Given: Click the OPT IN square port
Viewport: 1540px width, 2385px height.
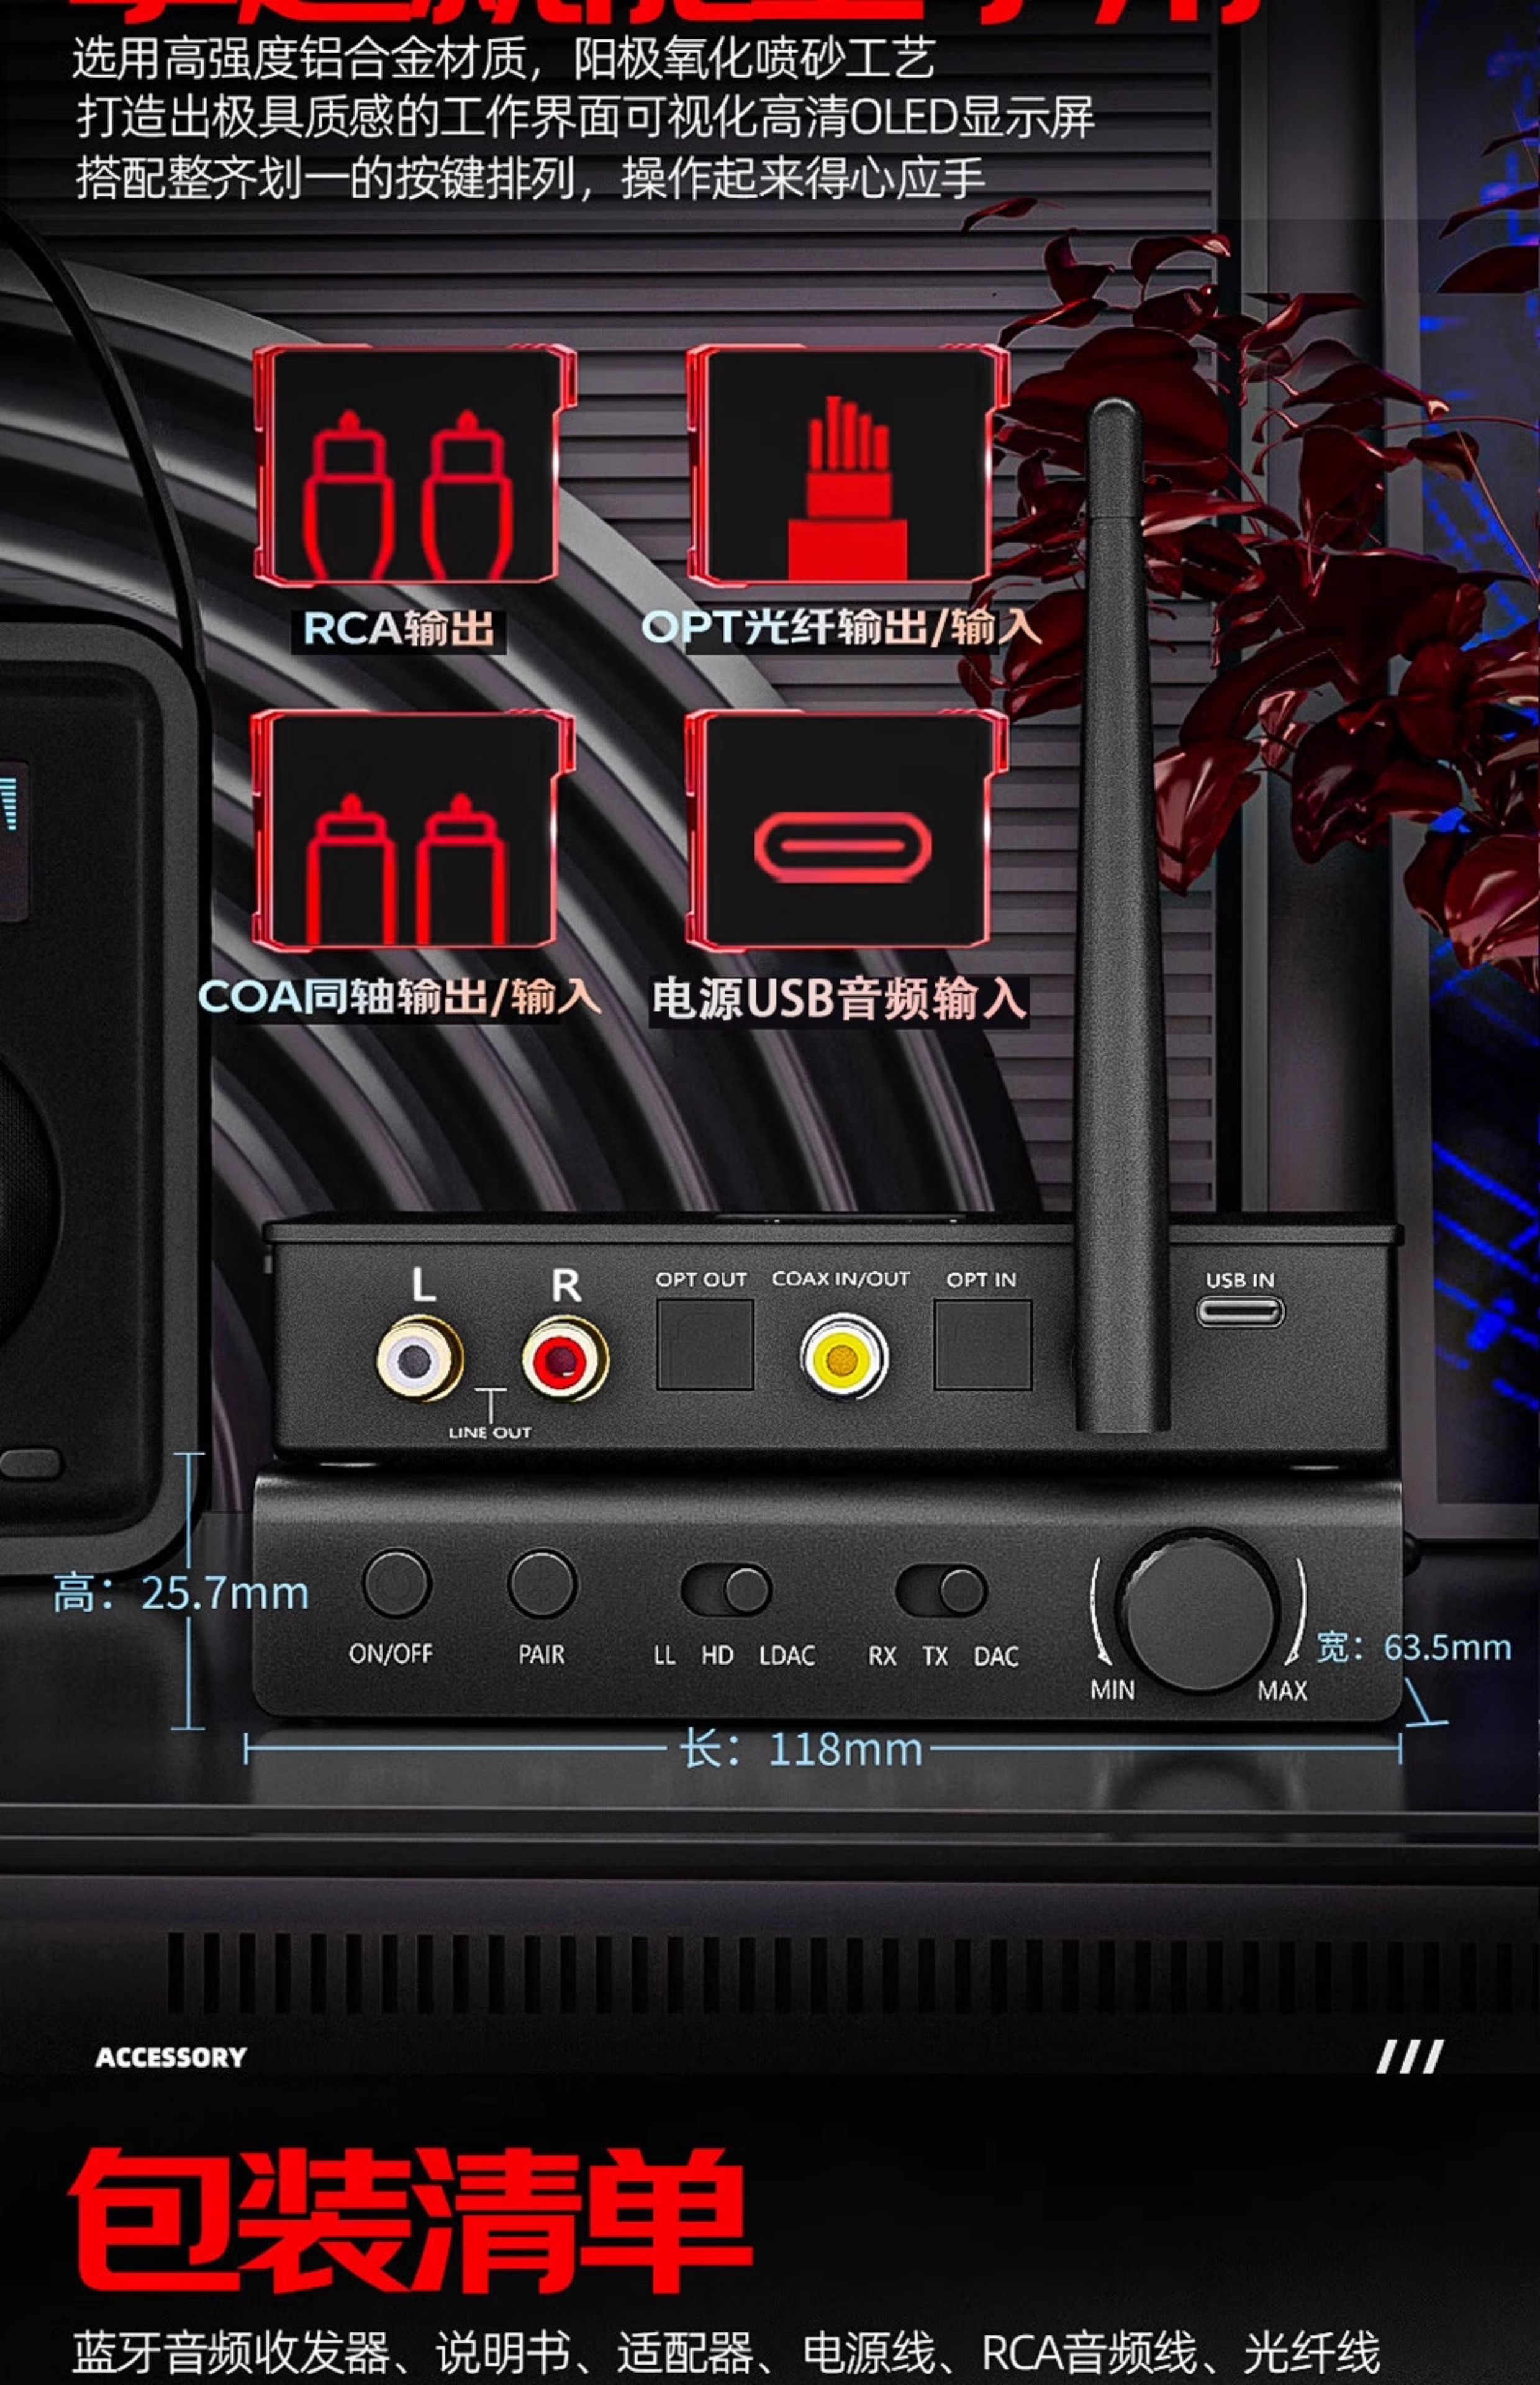Looking at the screenshot, I should point(982,1344).
